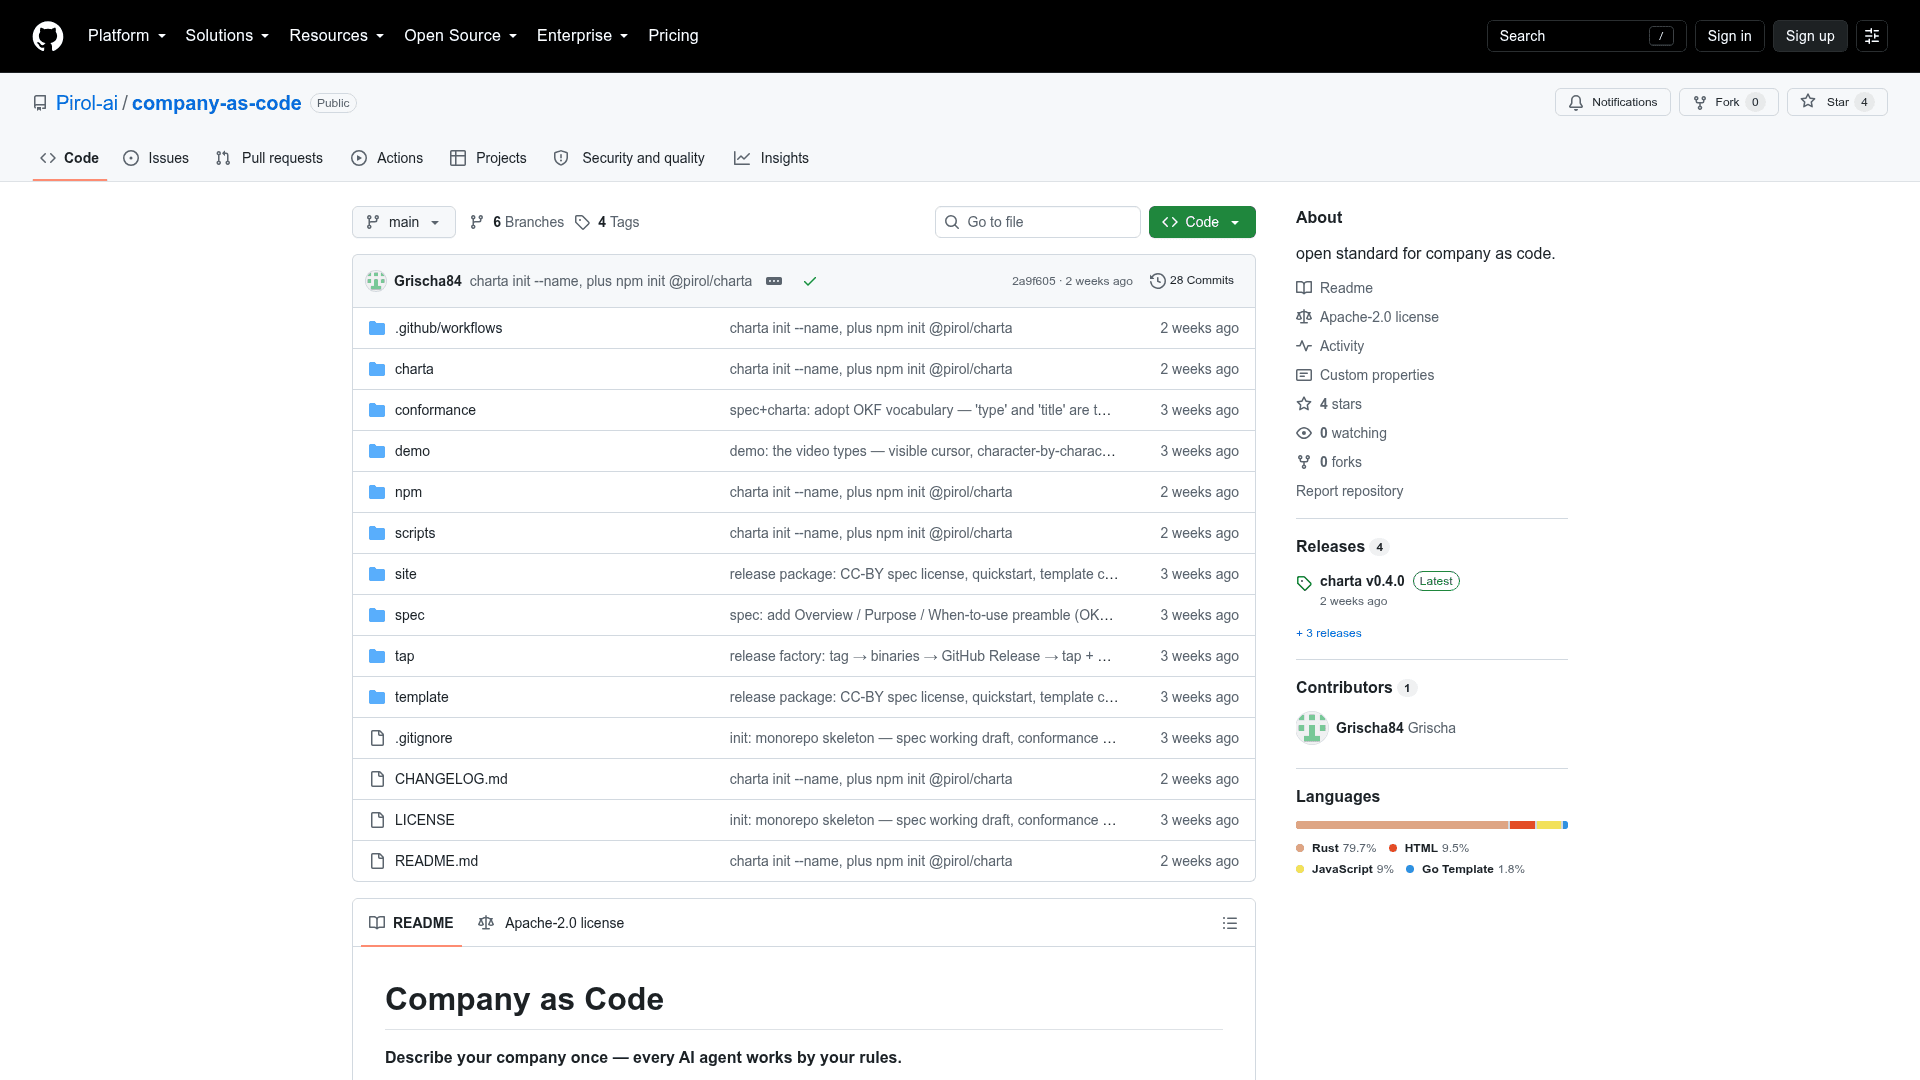Open README outline list icon
Viewport: 1920px width, 1080px height.
coord(1230,923)
